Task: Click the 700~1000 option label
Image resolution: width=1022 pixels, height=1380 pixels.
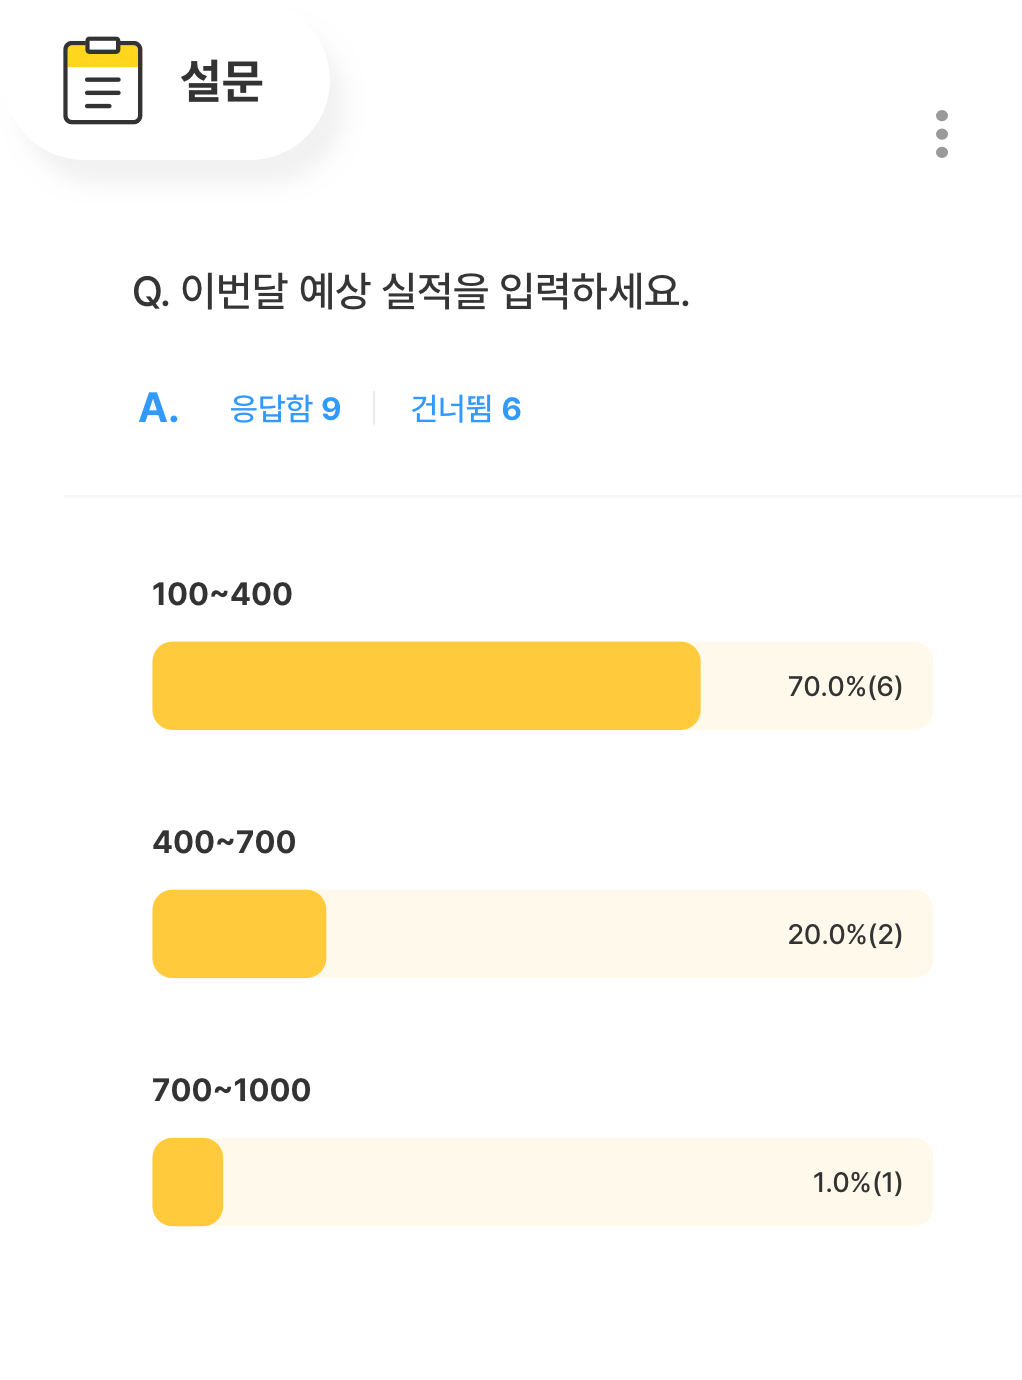Action: click(231, 1090)
